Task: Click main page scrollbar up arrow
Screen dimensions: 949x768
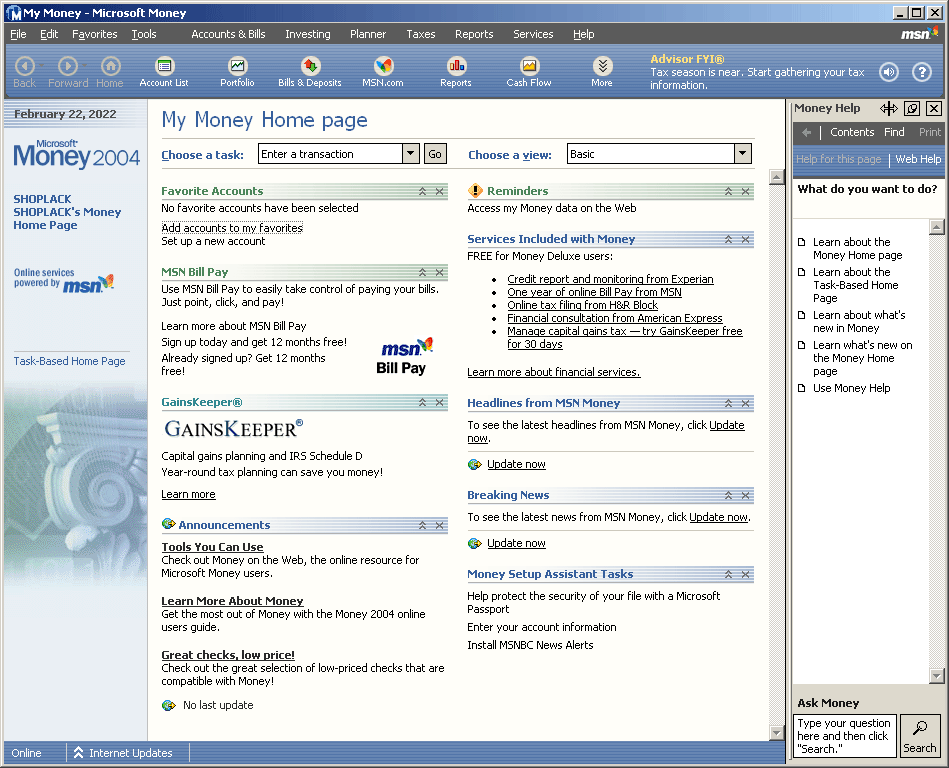Action: [x=777, y=177]
